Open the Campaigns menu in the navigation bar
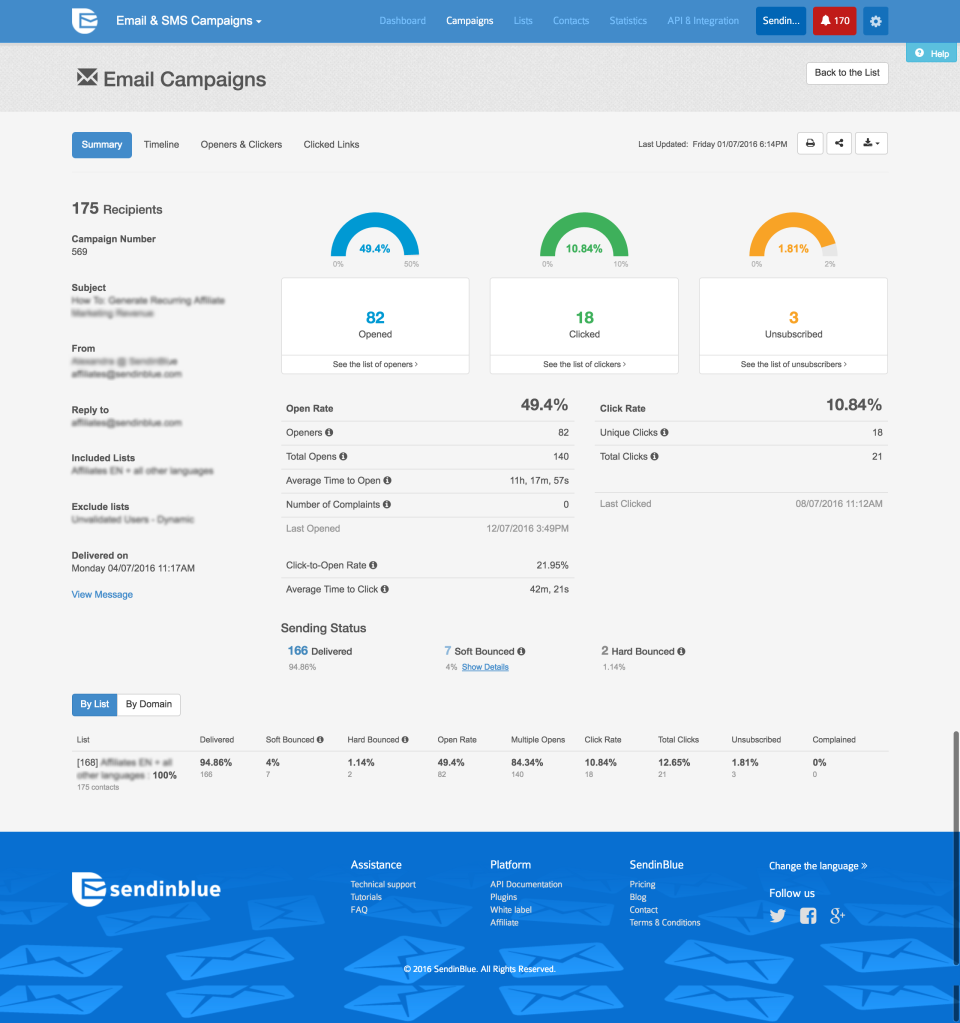The width and height of the screenshot is (960, 1023). [x=469, y=20]
